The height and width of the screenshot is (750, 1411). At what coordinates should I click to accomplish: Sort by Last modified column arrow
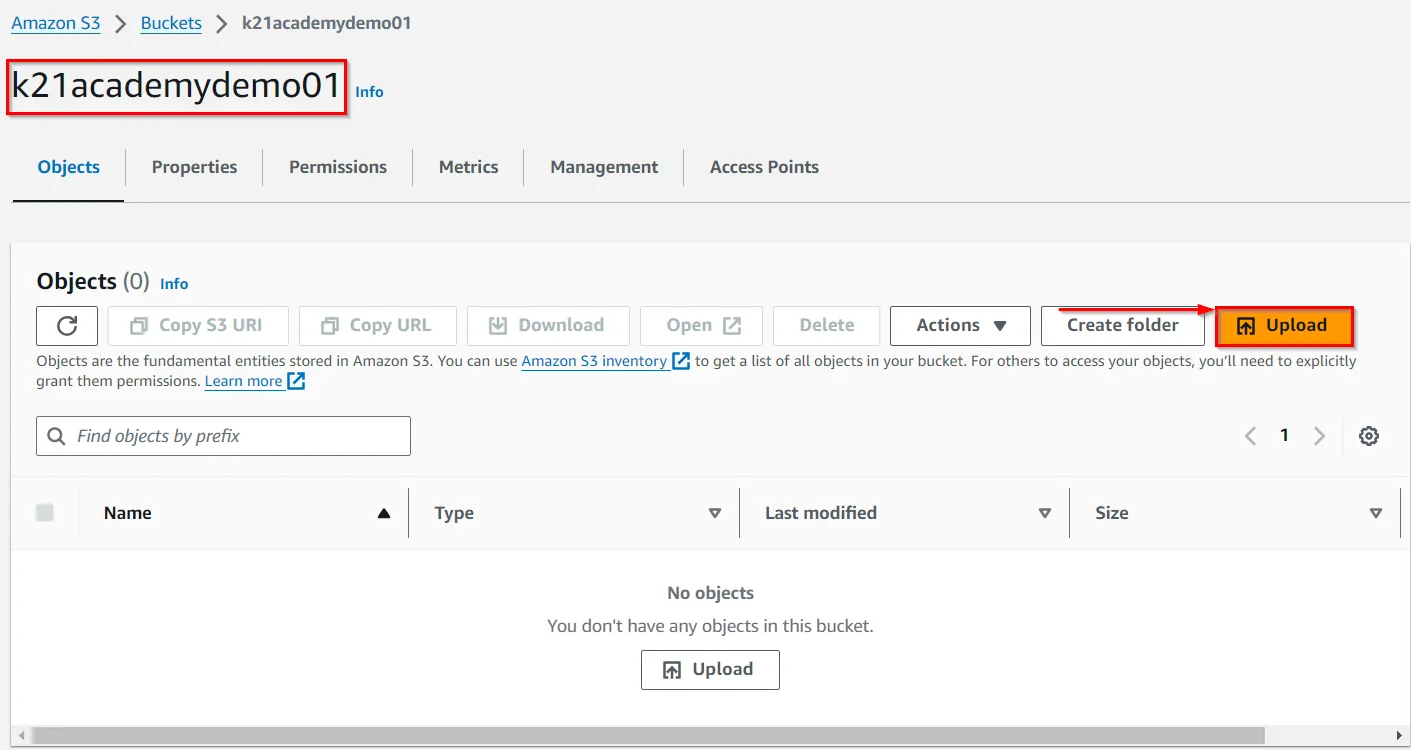point(1044,513)
